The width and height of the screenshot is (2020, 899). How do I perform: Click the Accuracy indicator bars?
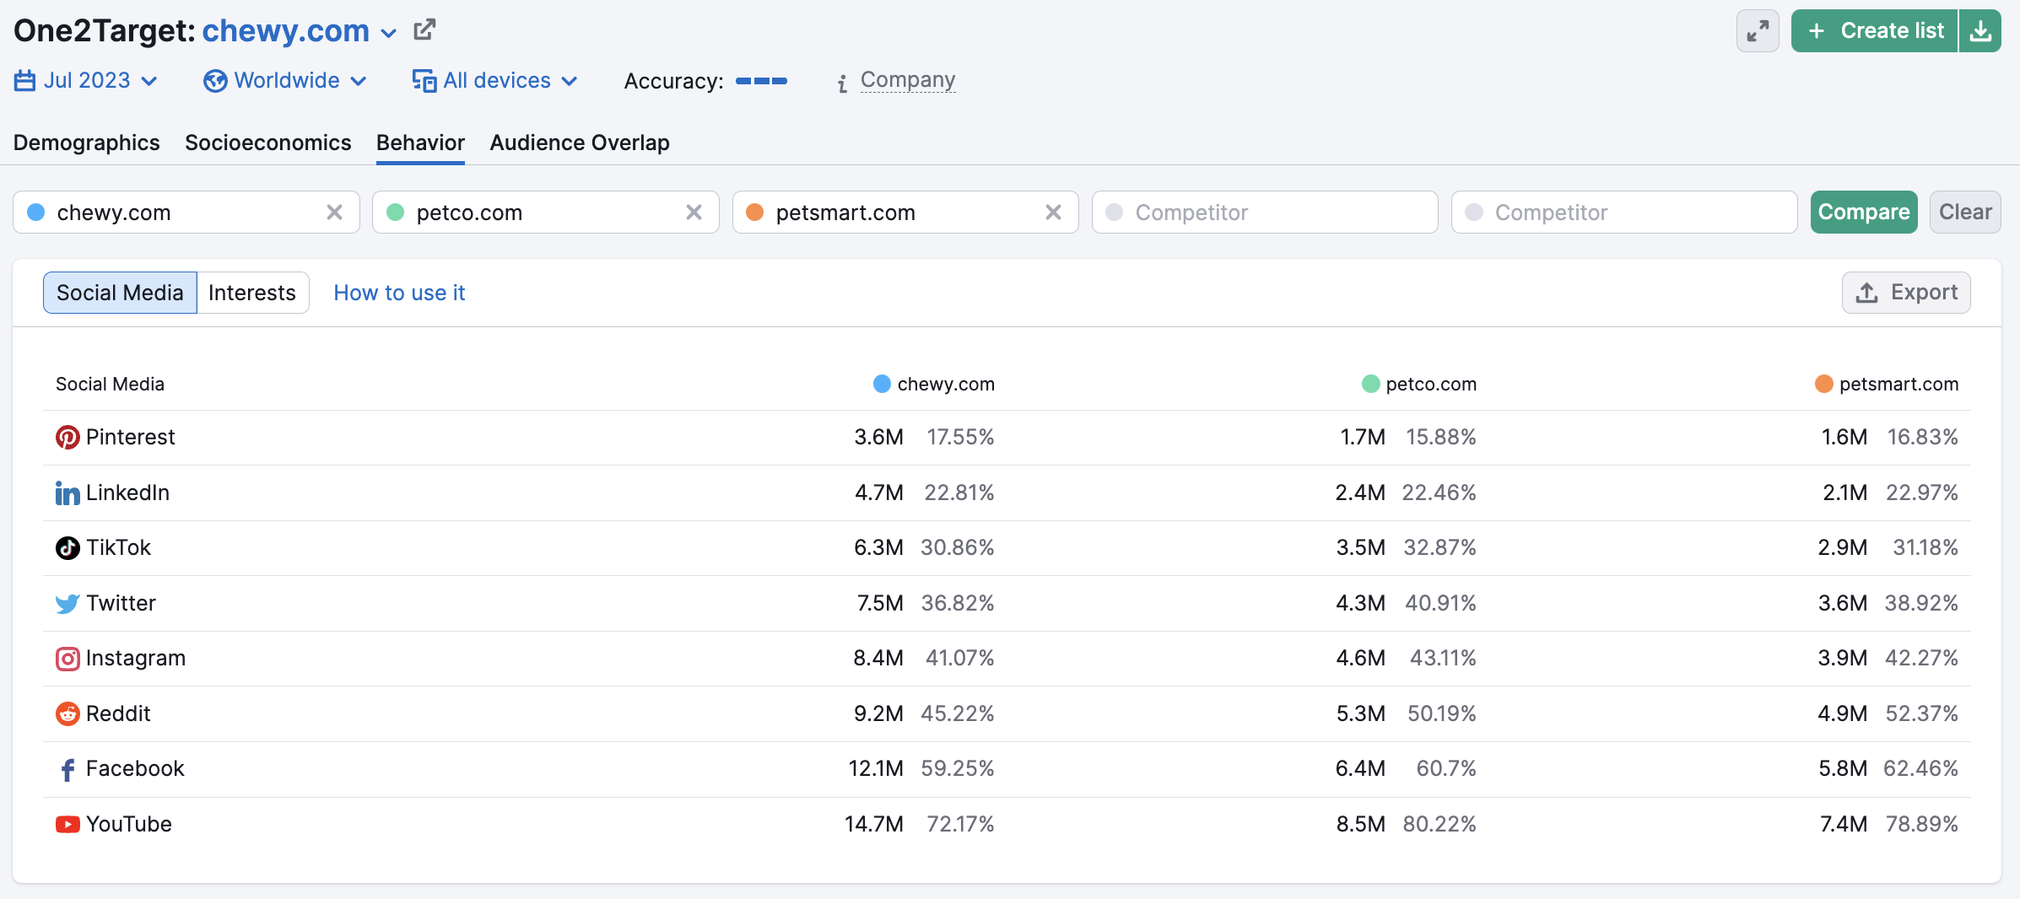(761, 81)
